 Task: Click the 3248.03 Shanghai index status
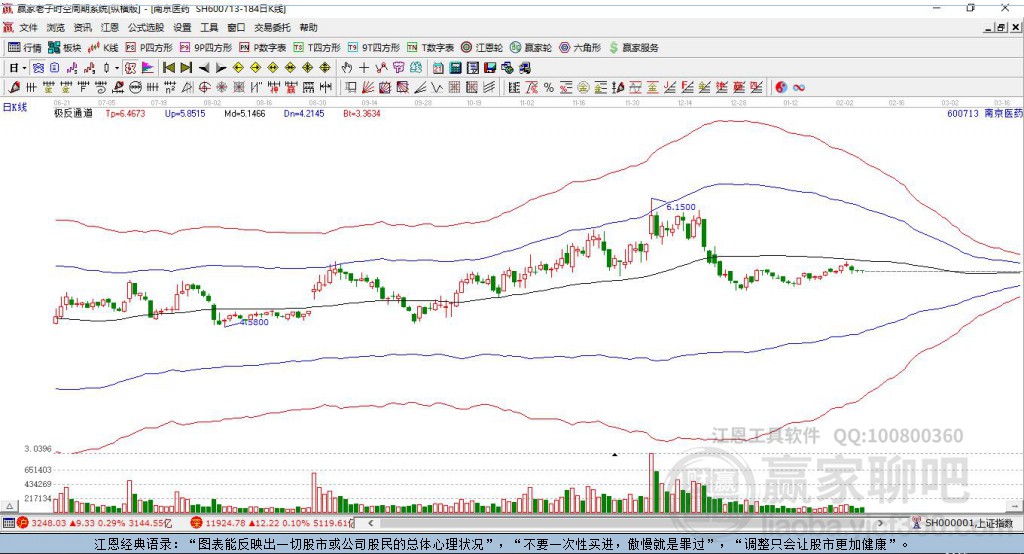48,523
